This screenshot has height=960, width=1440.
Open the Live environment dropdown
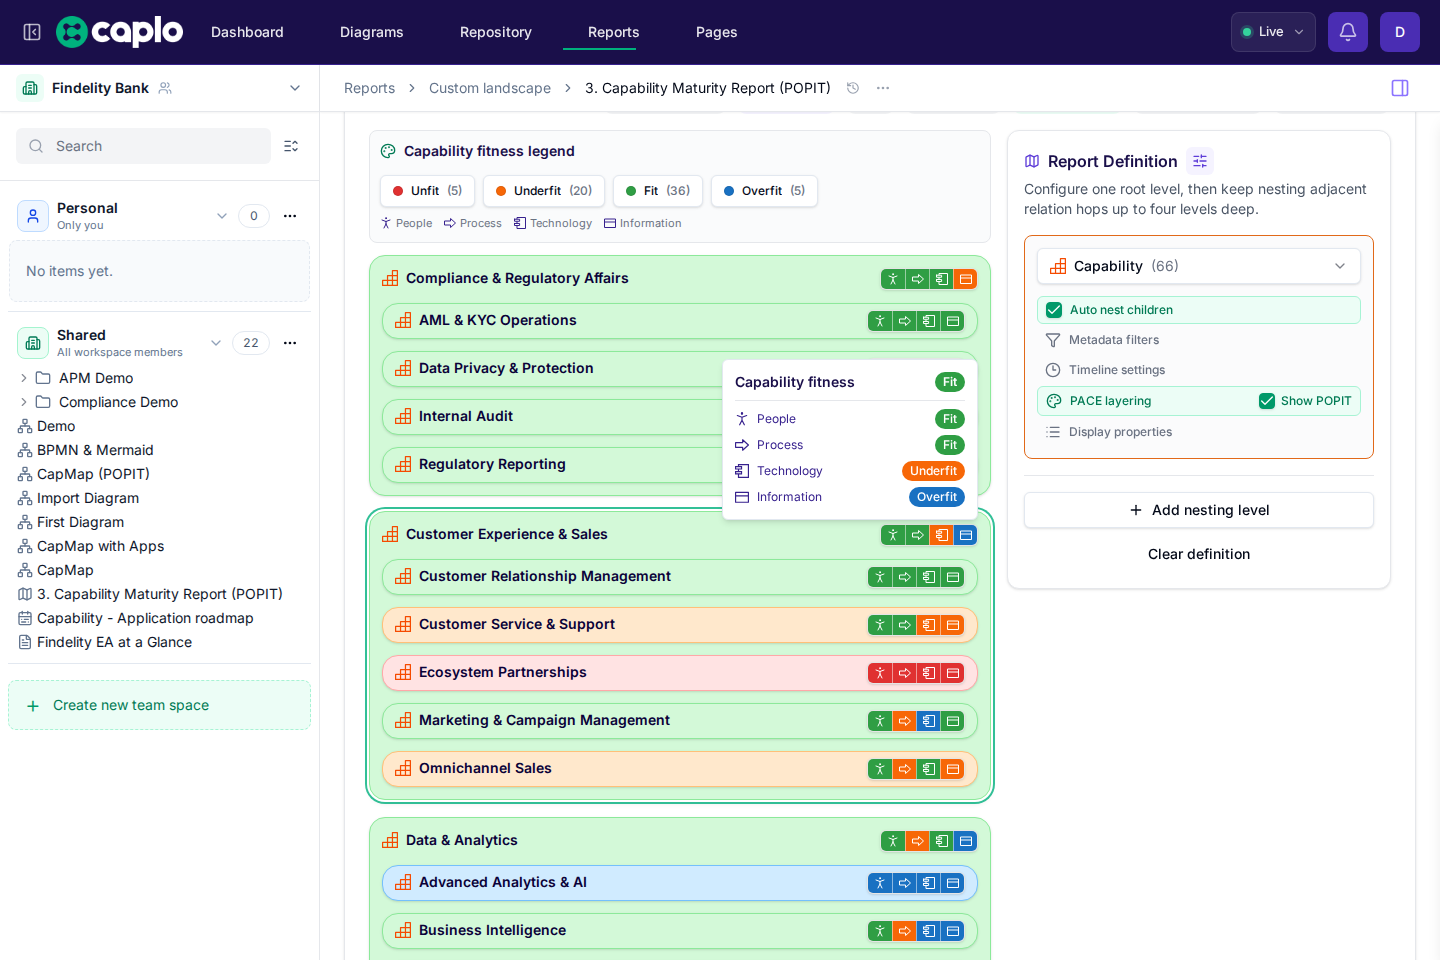1273,32
